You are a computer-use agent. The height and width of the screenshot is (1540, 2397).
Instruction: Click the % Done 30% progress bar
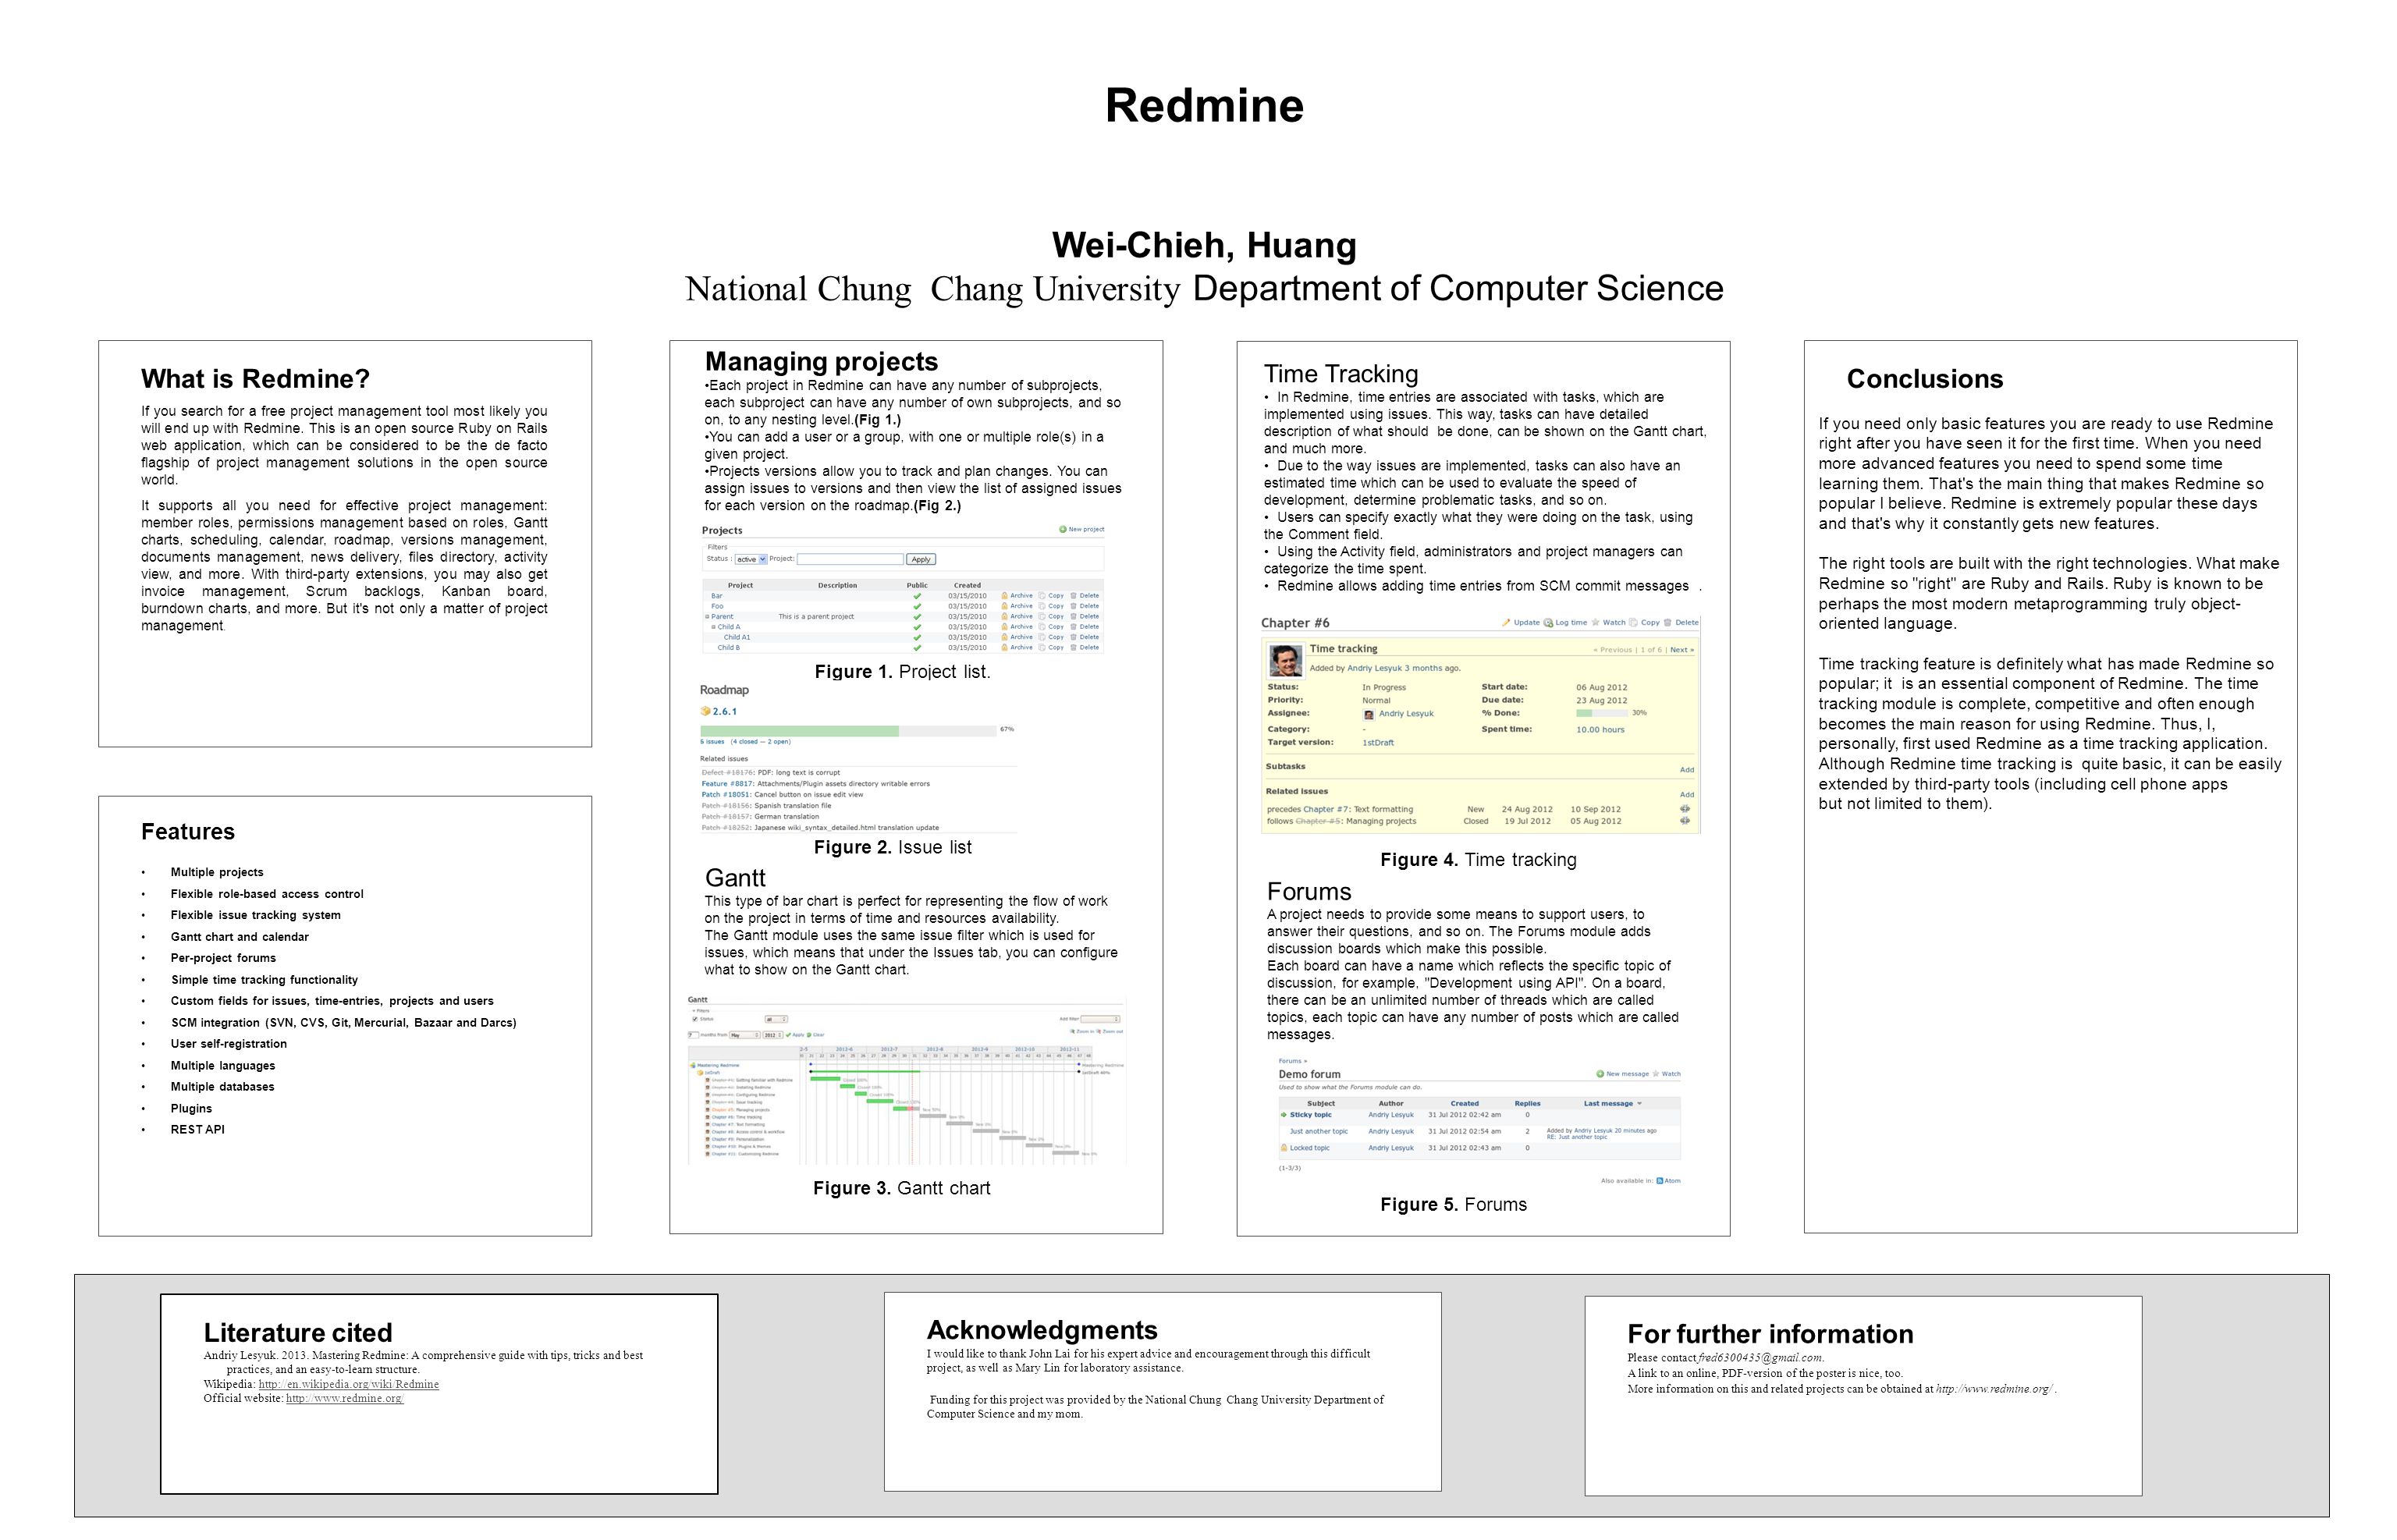coord(1602,714)
